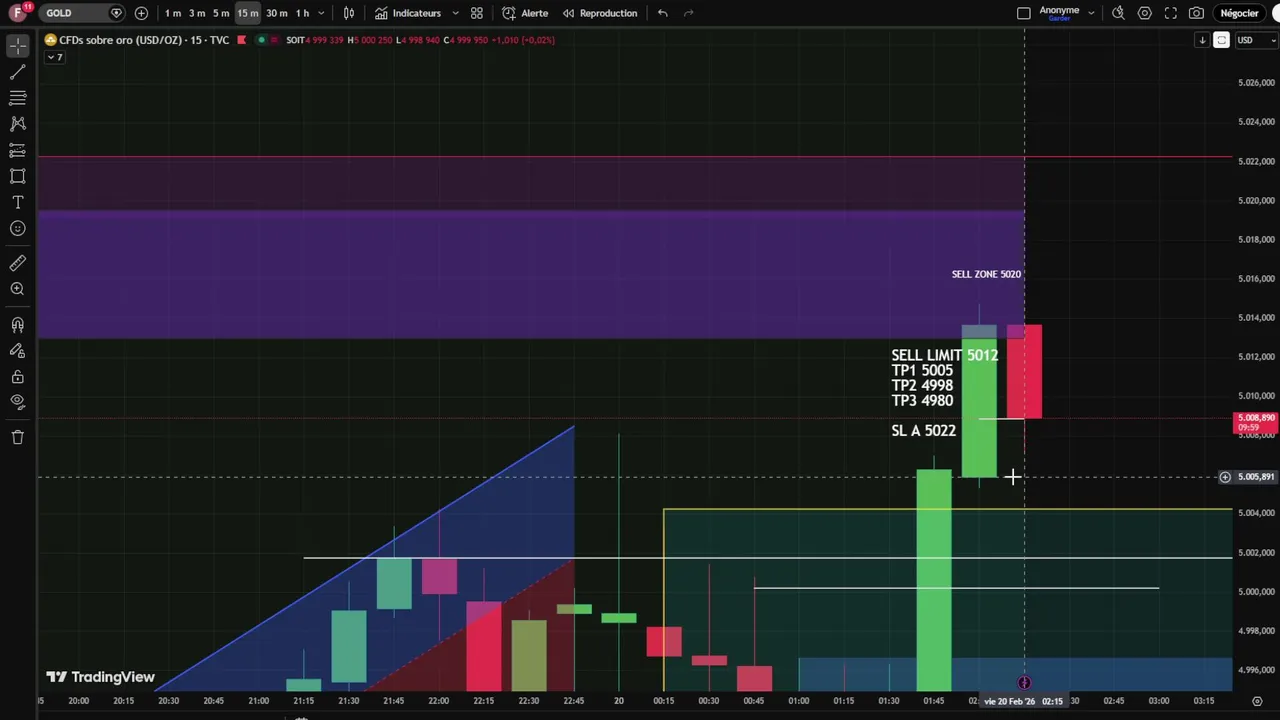
Task: Undo the last chart action
Action: click(663, 13)
